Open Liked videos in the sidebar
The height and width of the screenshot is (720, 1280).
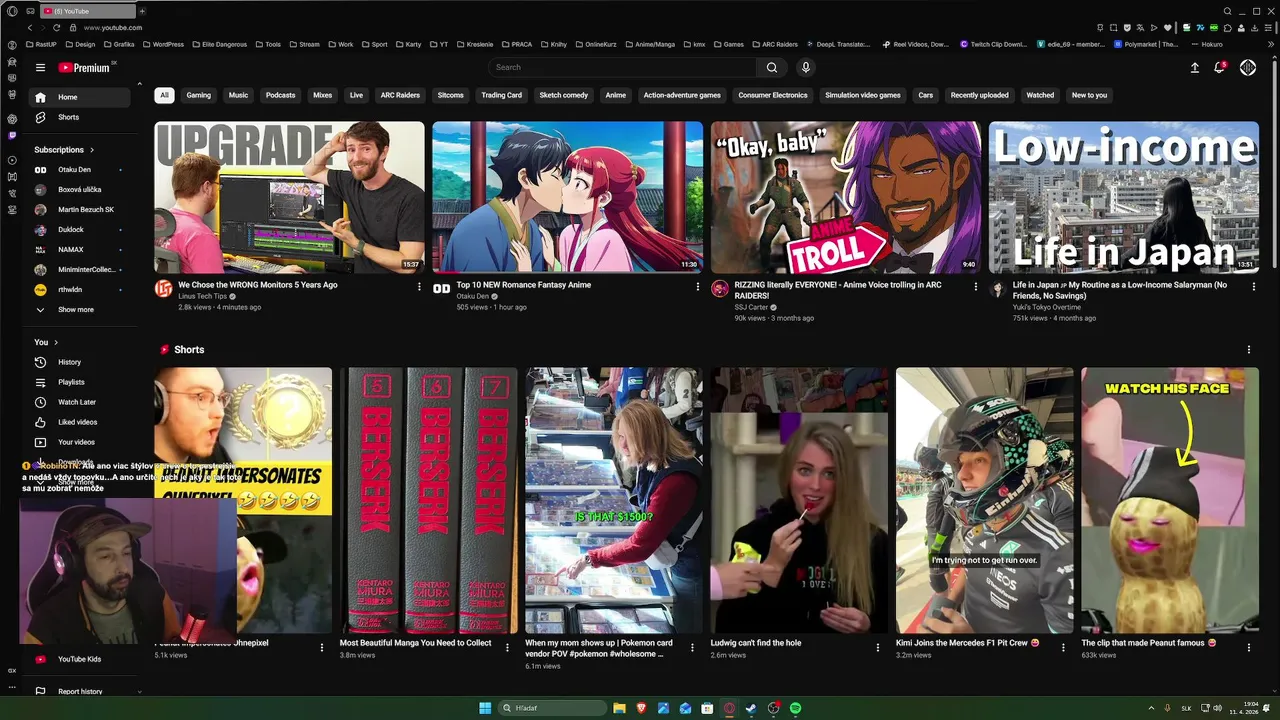click(x=80, y=422)
